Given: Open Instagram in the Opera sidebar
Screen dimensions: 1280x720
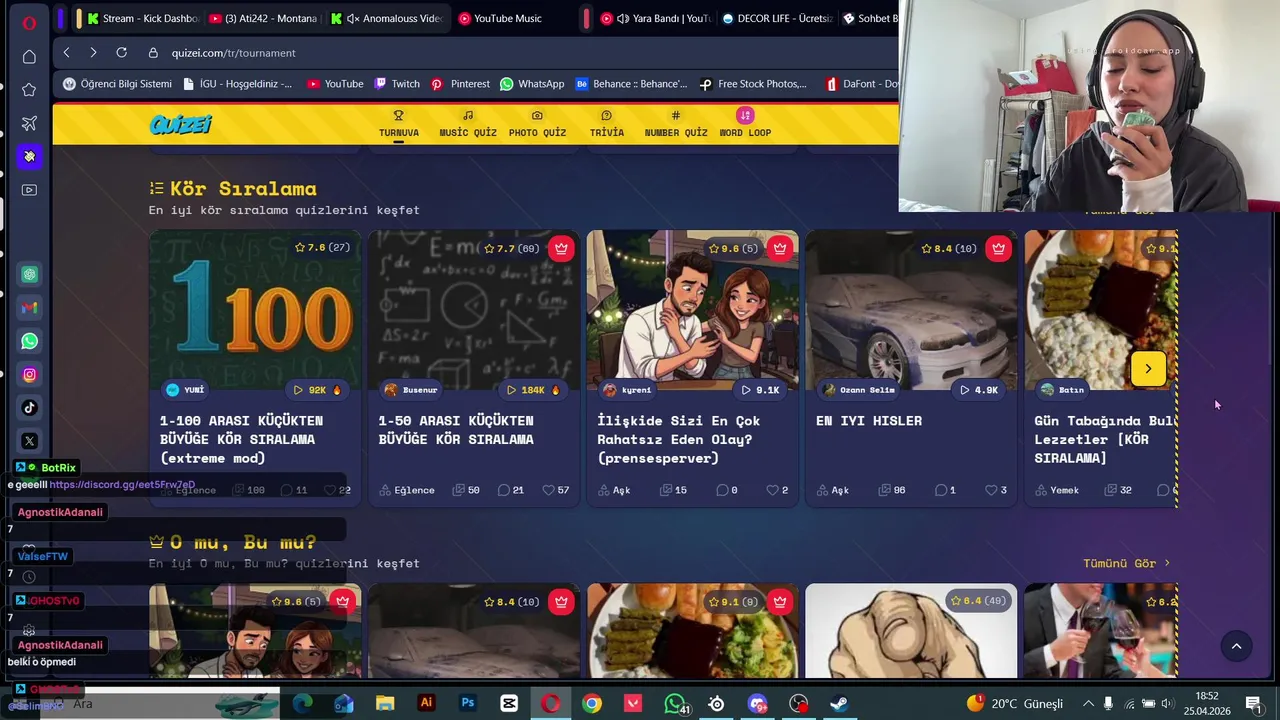Looking at the screenshot, I should 30,374.
